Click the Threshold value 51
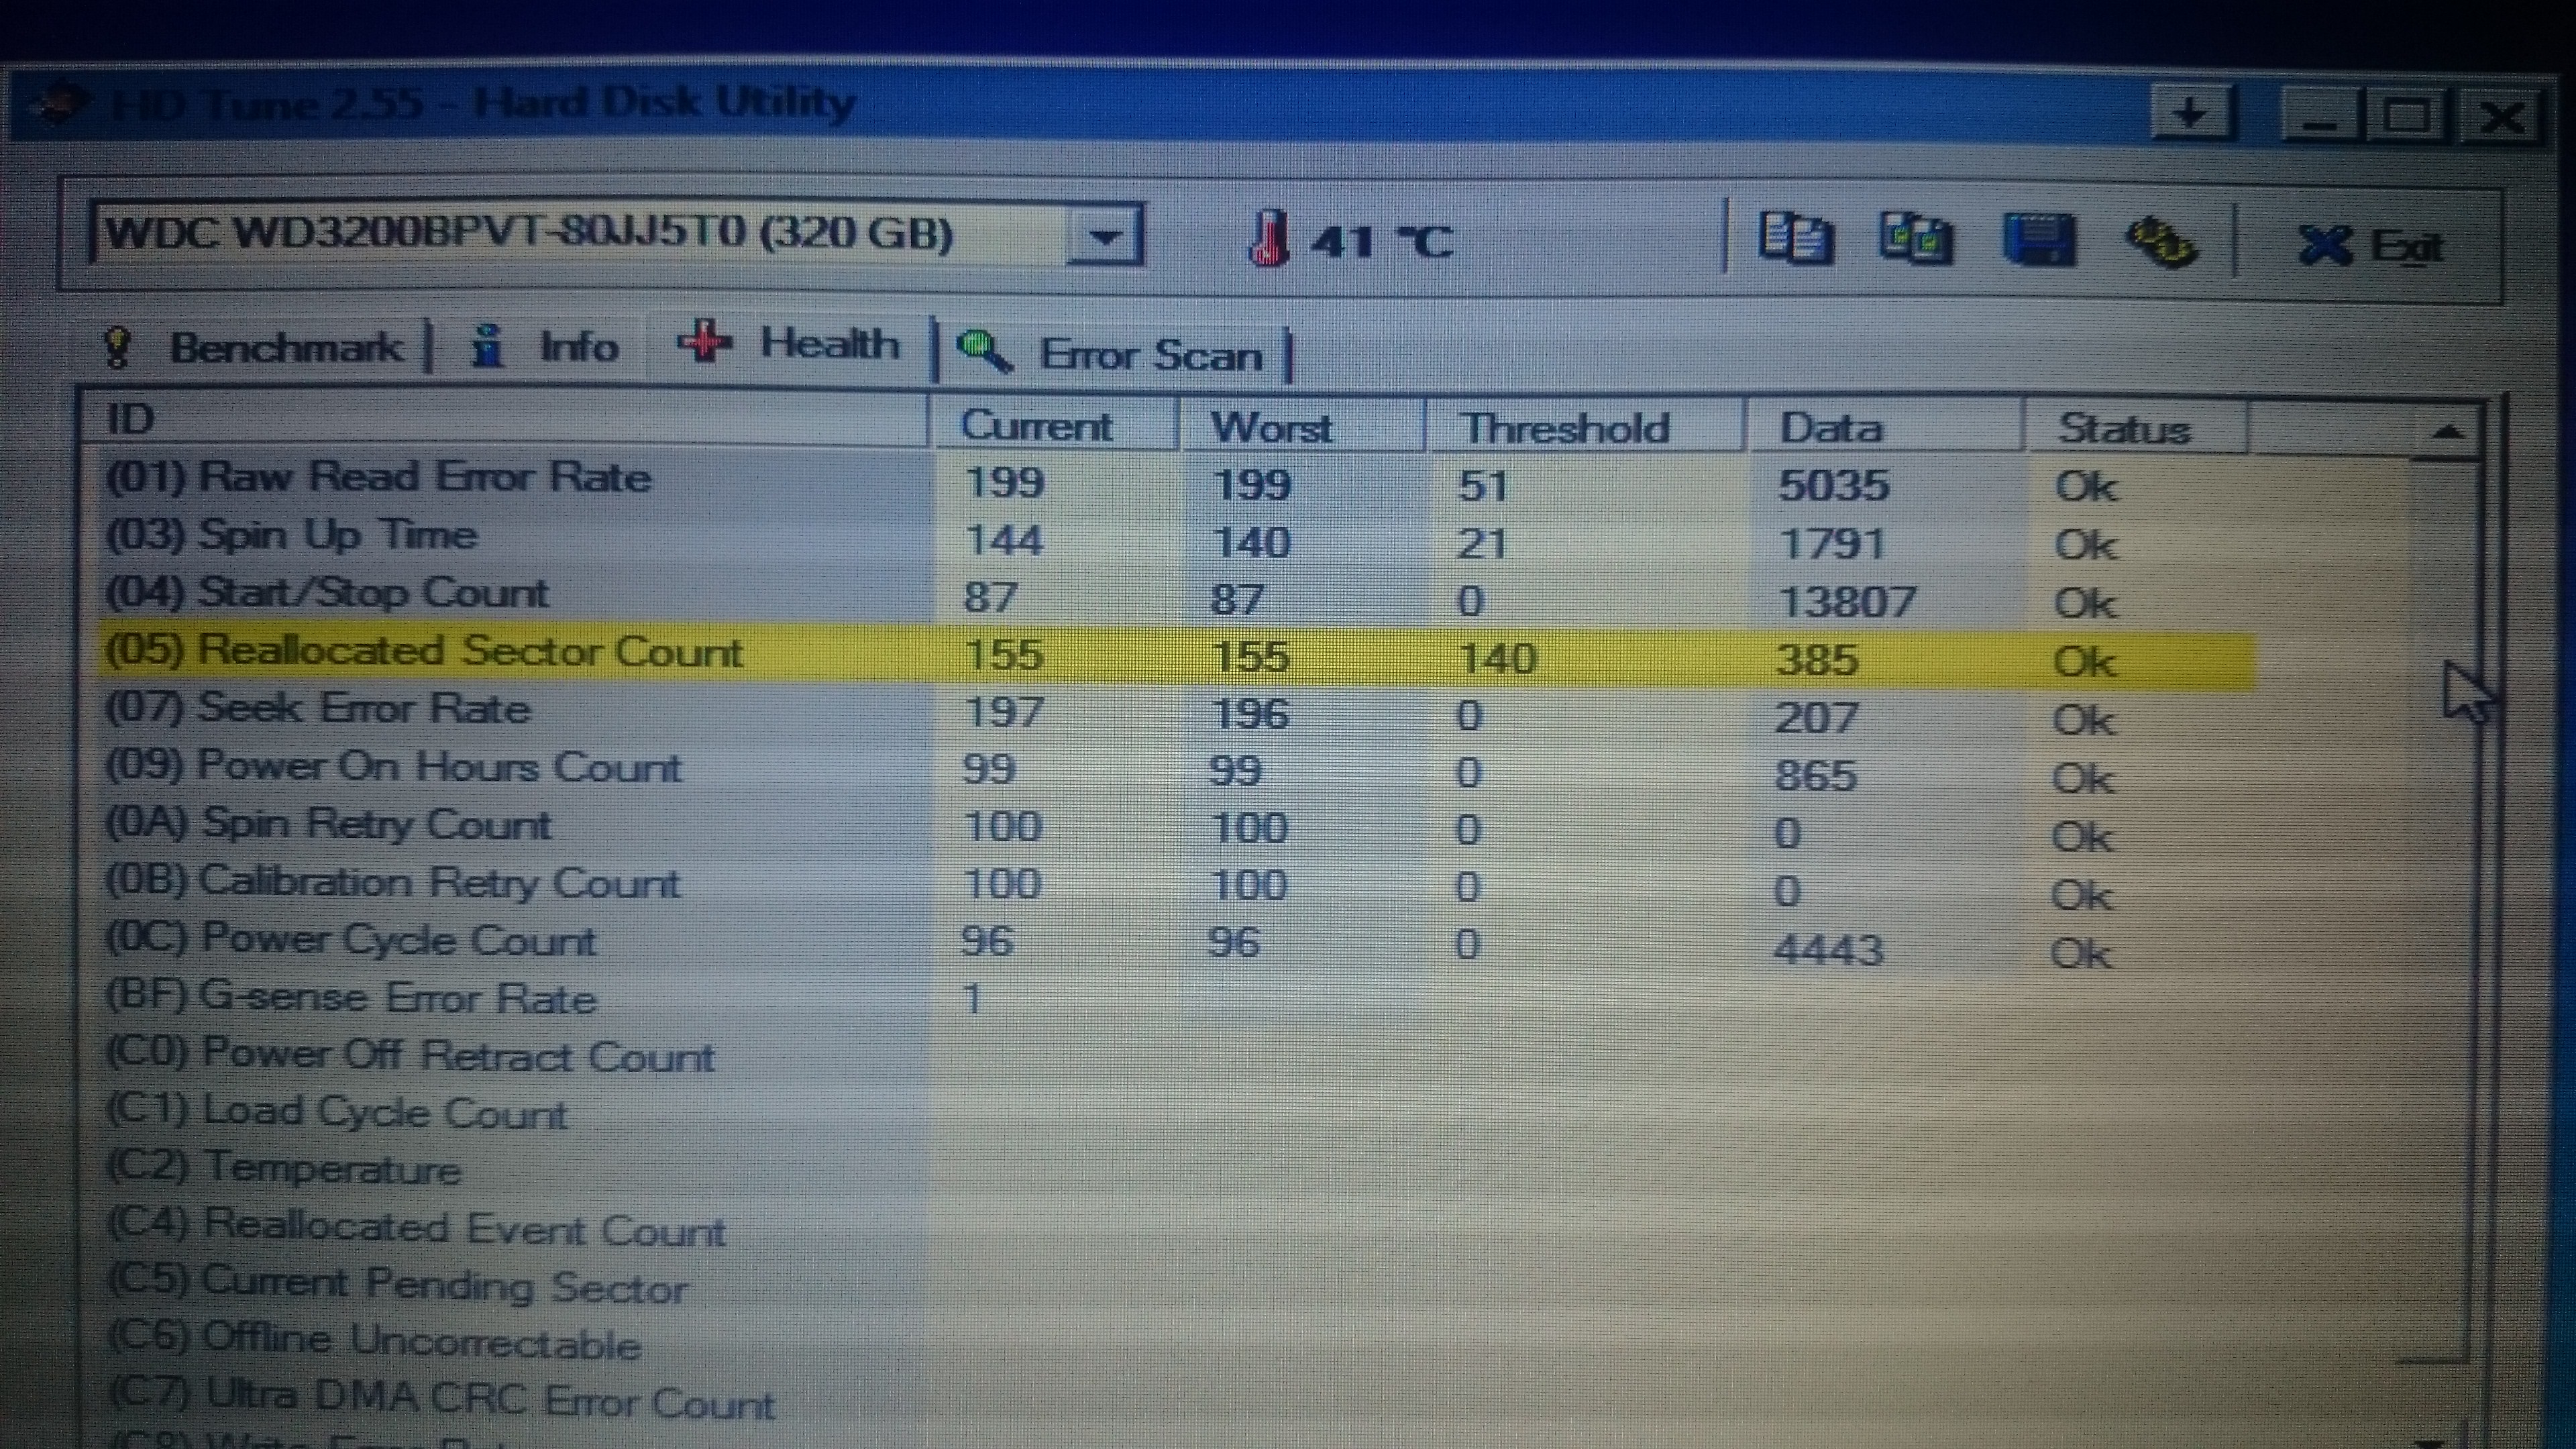2576x1449 pixels. pyautogui.click(x=1482, y=486)
